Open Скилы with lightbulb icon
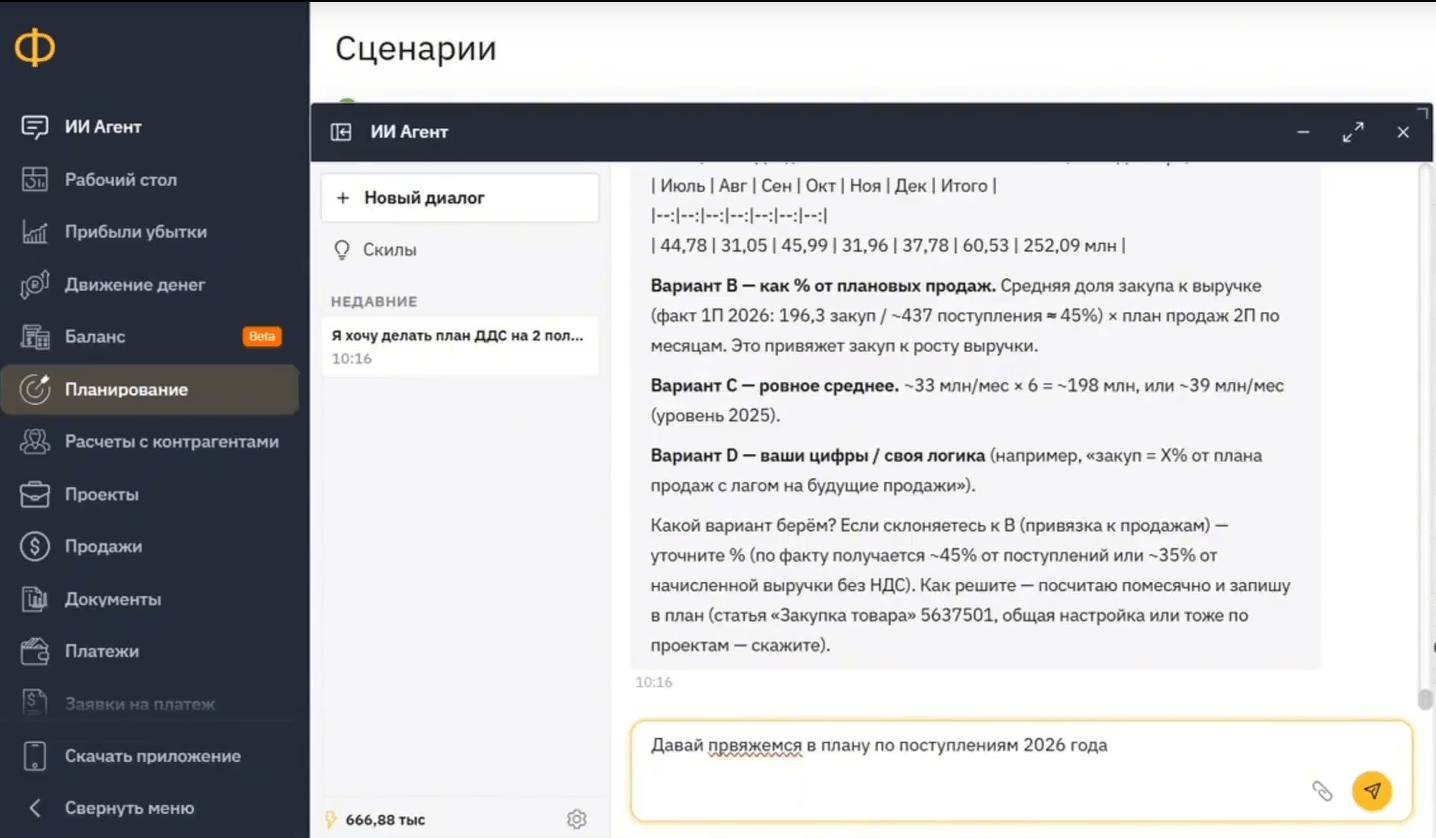This screenshot has height=838, width=1436. click(x=375, y=250)
